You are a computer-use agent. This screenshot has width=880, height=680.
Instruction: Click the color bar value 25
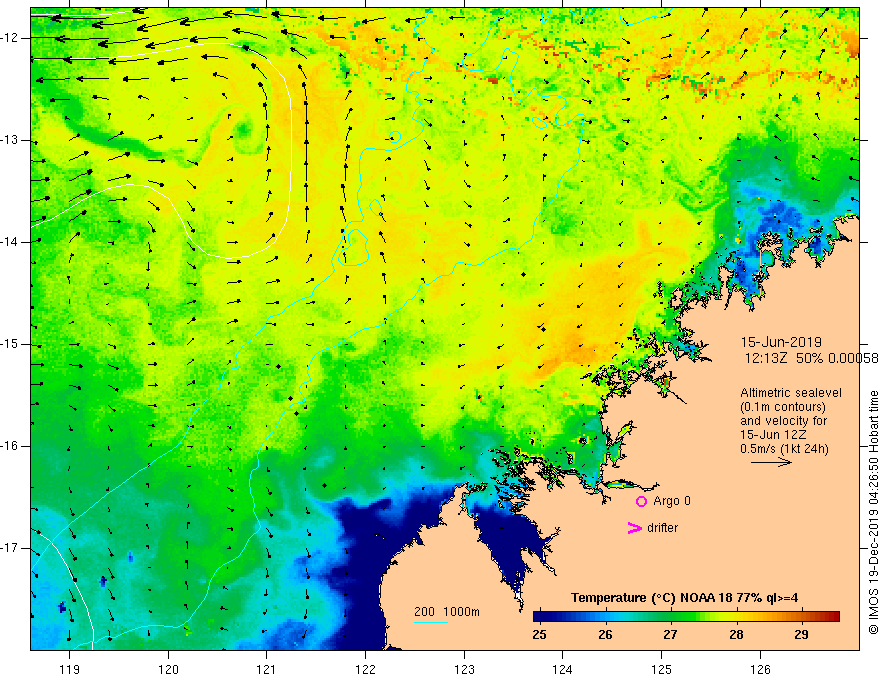point(539,635)
